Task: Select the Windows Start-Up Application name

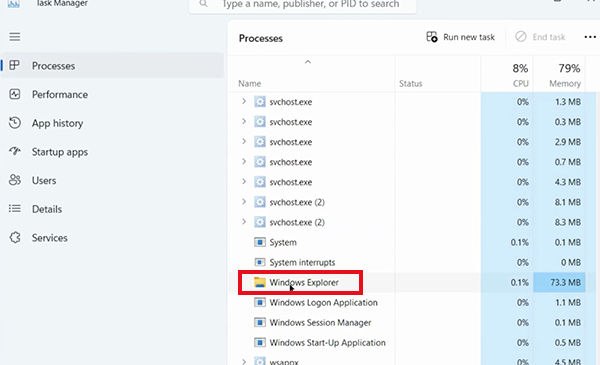Action: (328, 342)
